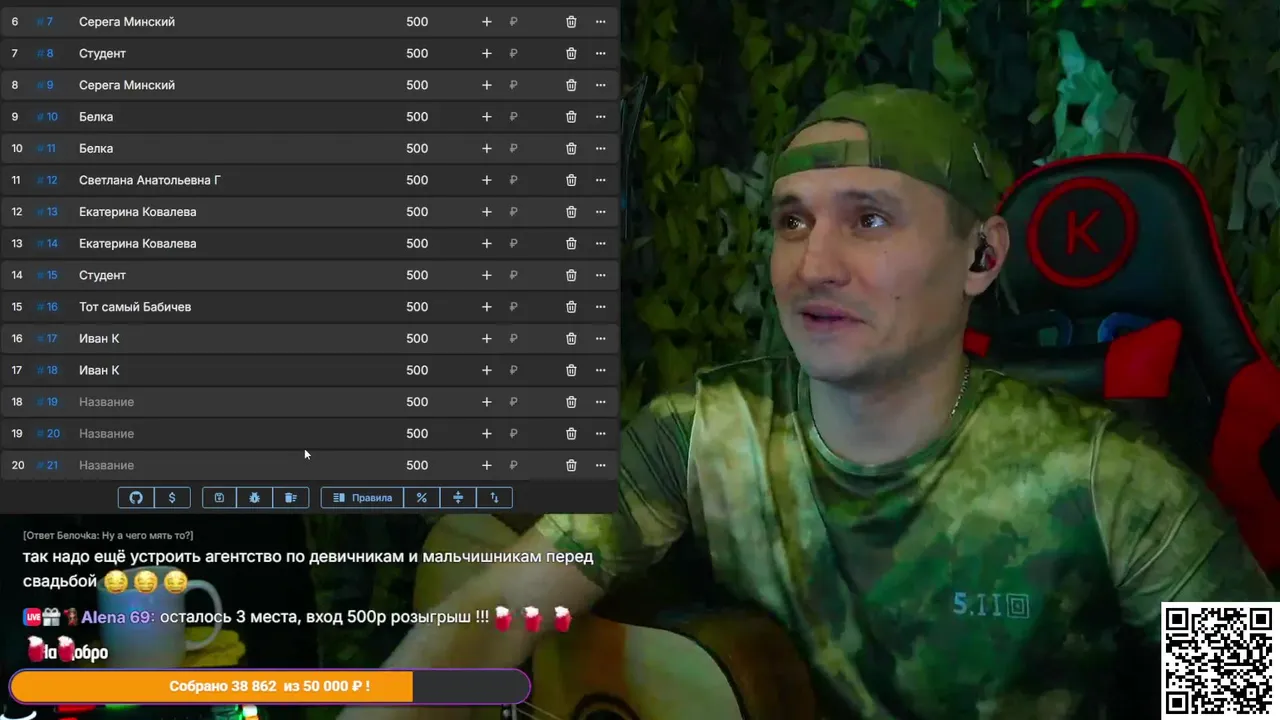The image size is (1280, 720).
Task: Click the 500 amount on the Тот самый Бабичев row
Action: pyautogui.click(x=417, y=307)
